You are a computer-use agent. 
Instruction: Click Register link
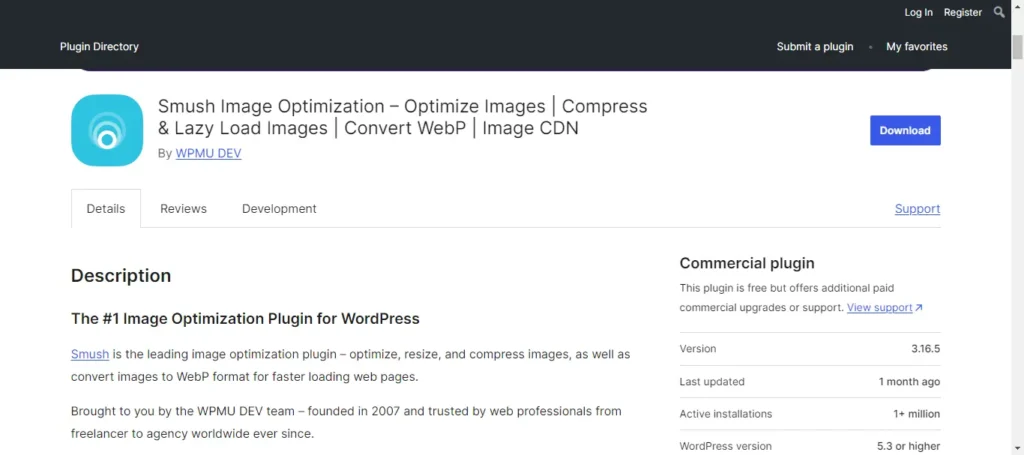(x=963, y=12)
